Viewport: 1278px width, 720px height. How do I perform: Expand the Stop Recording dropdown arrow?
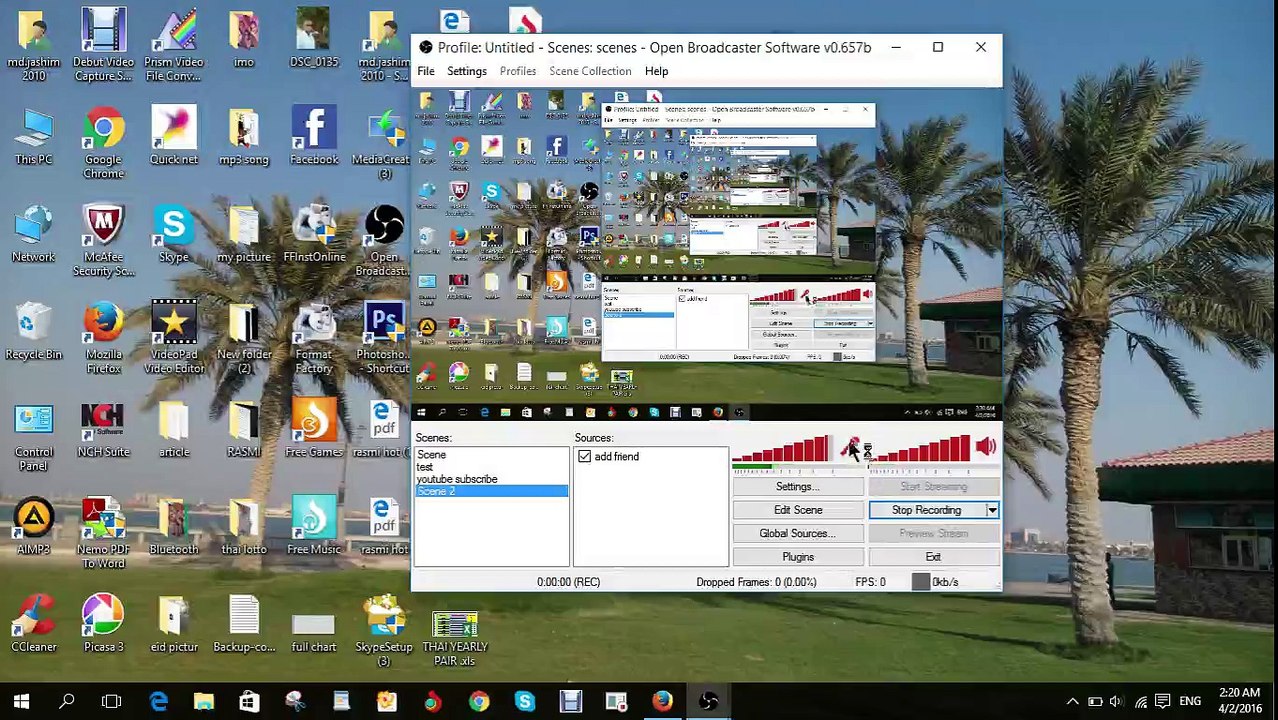[x=992, y=510]
